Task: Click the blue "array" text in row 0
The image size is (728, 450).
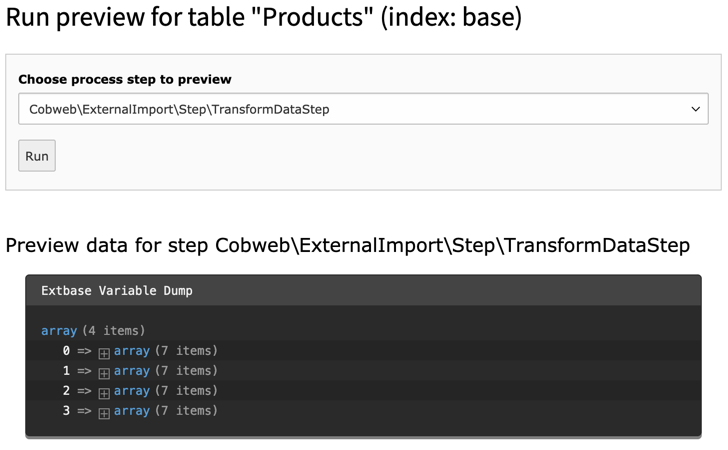Action: pos(131,351)
